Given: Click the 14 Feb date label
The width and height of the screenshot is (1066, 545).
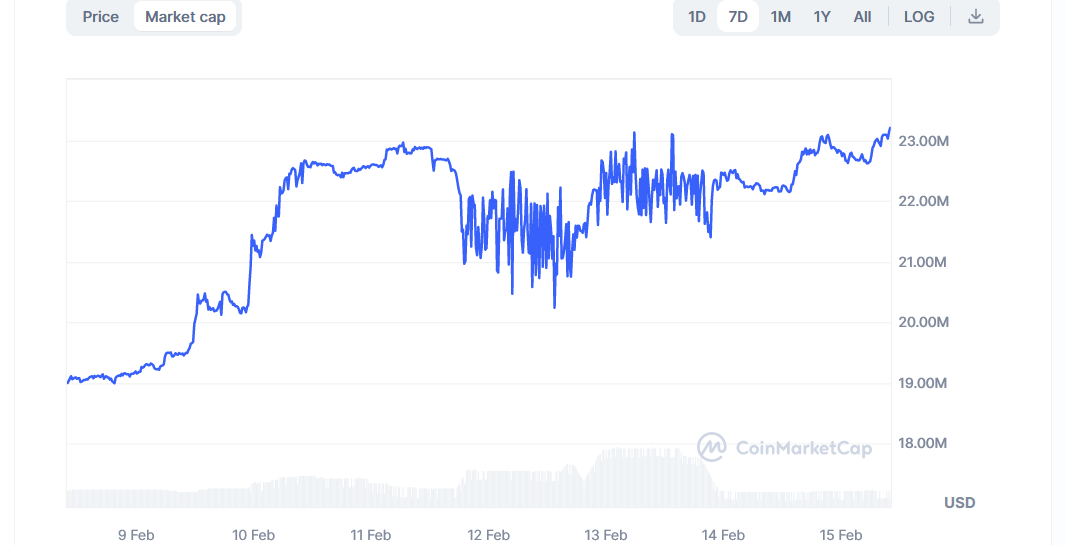Looking at the screenshot, I should coord(723,535).
